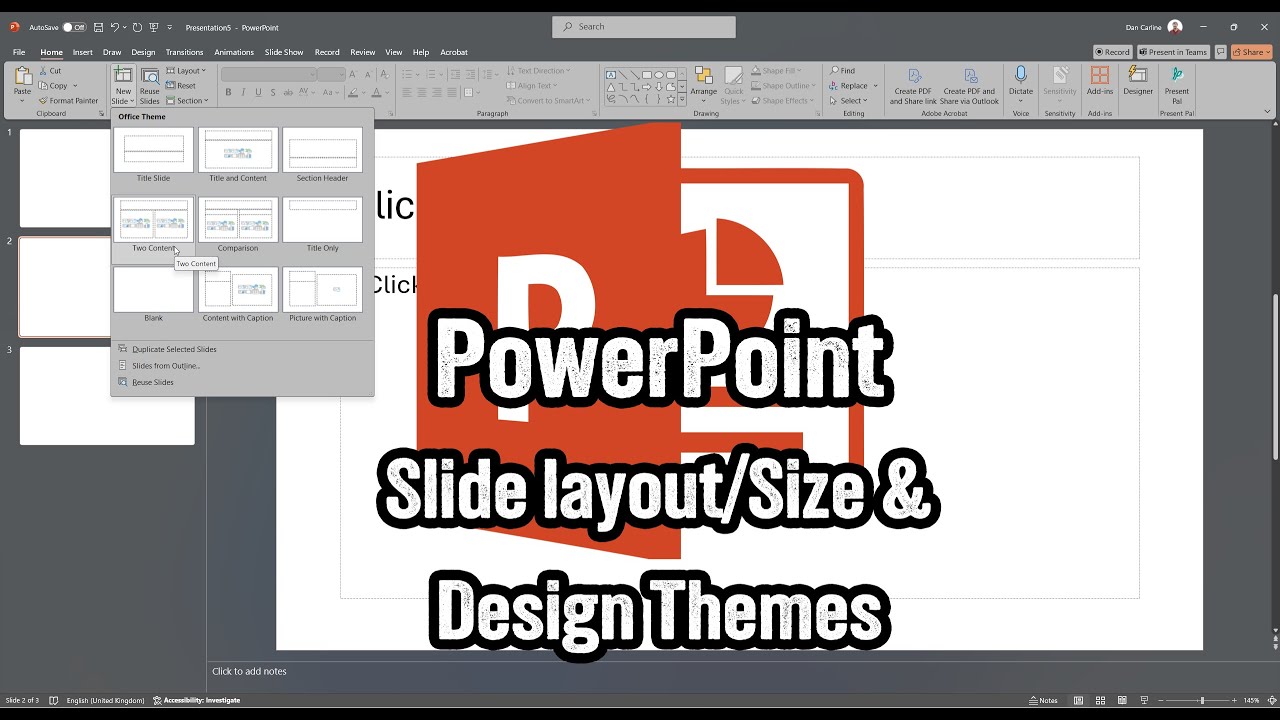Toggle Strikethrough formatting
Viewport: 1280px width, 720px height.
point(288,92)
